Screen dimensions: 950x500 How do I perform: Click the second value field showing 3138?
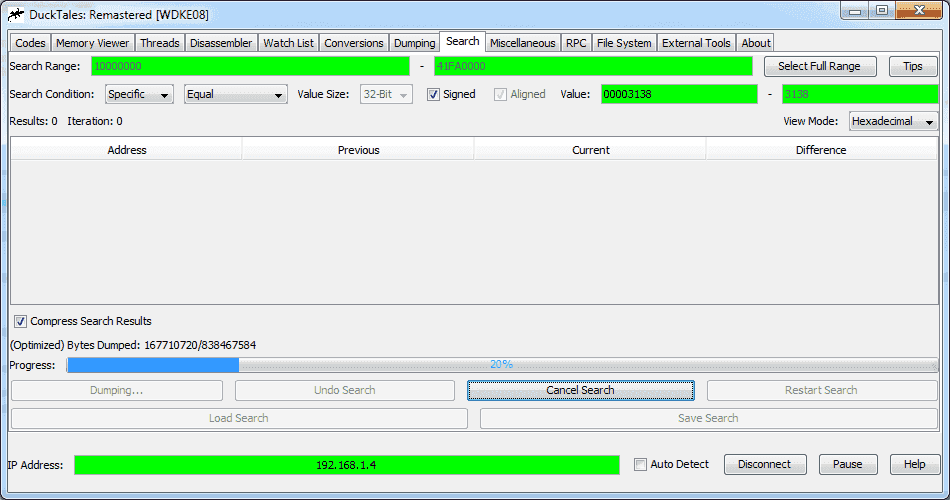point(860,94)
